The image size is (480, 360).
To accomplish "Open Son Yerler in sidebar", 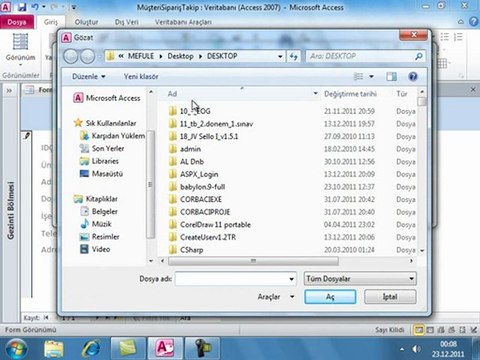I will pyautogui.click(x=102, y=148).
